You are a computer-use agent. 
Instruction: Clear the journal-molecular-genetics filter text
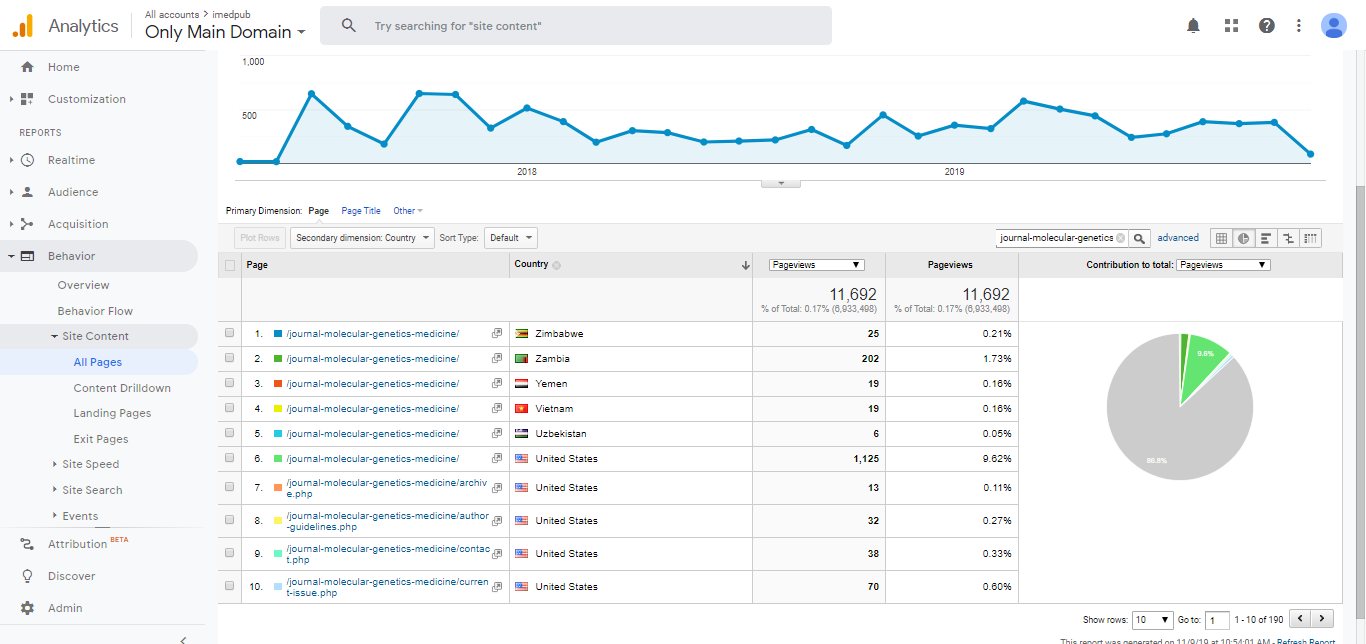tap(1120, 238)
